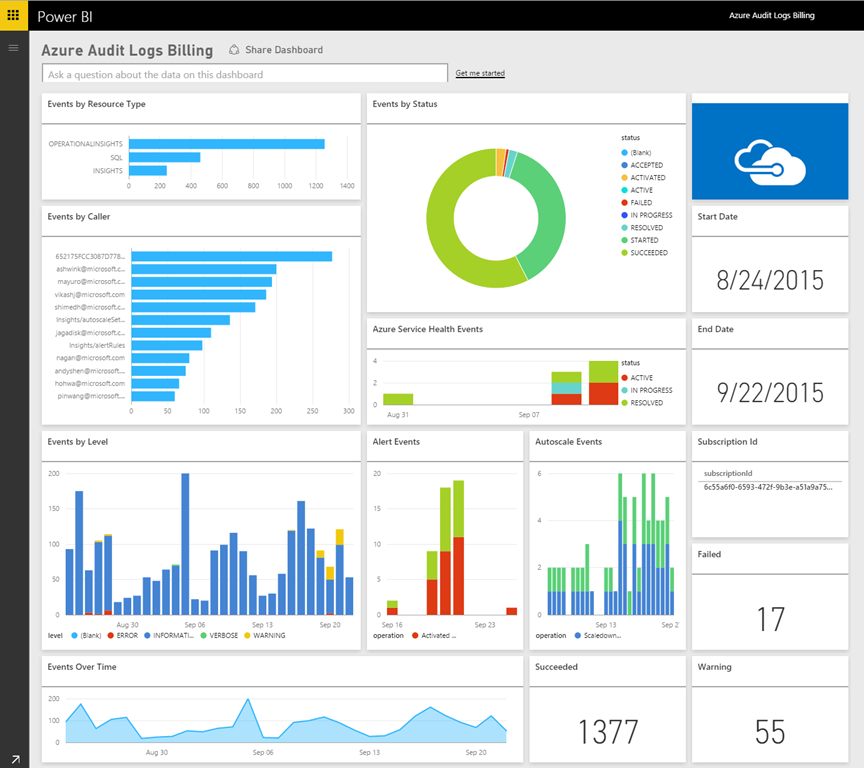This screenshot has width=864, height=768.
Task: Click the Q&A question input box
Action: click(245, 73)
